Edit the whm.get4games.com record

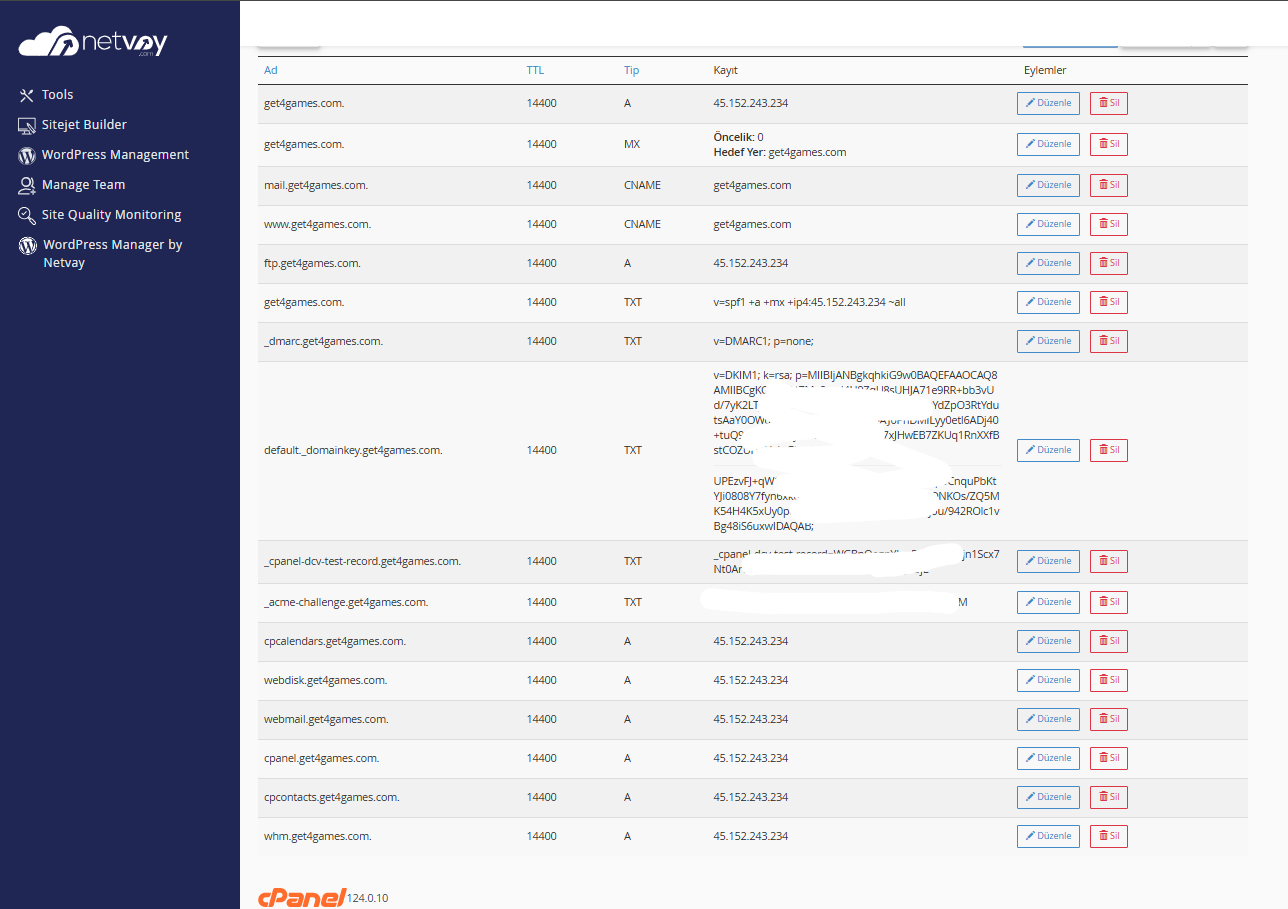[1048, 836]
